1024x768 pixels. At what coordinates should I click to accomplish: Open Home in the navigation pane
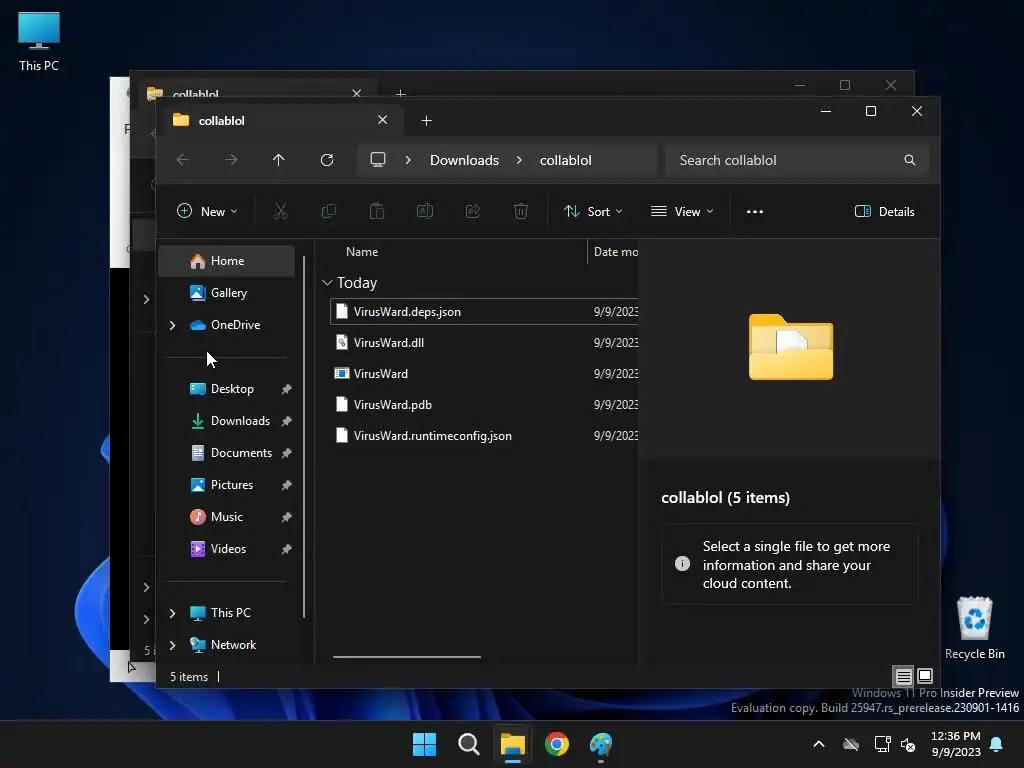click(x=226, y=261)
